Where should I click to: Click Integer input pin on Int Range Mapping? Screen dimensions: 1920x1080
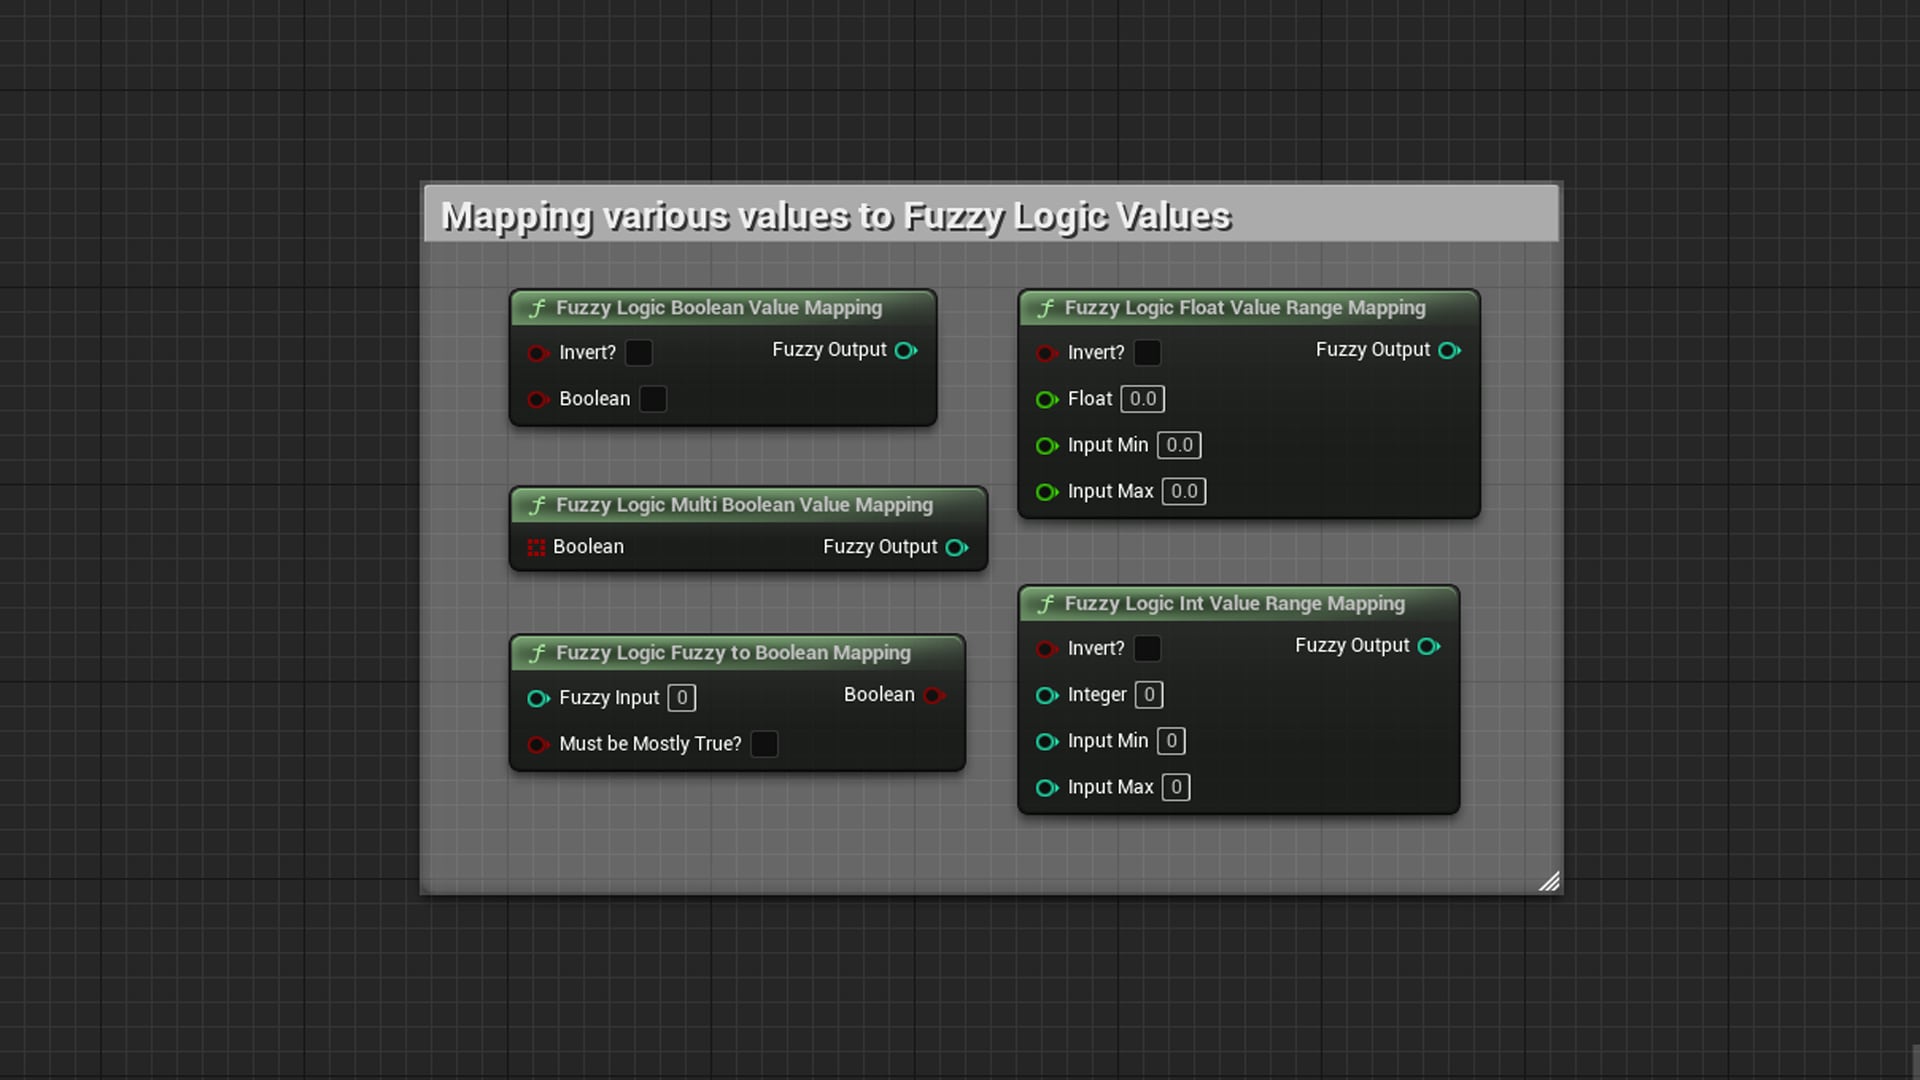pyautogui.click(x=1047, y=695)
